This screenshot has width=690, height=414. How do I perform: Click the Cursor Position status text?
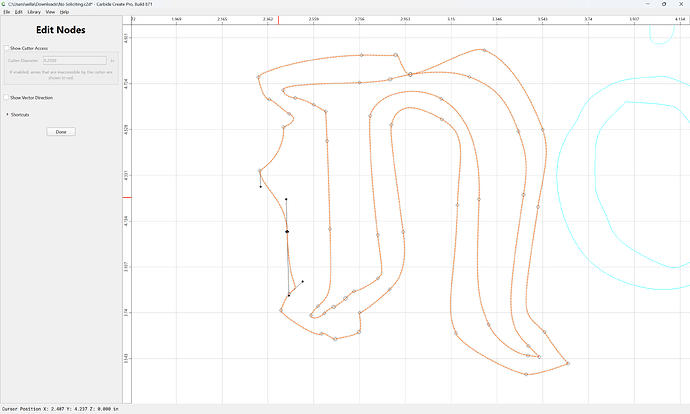click(x=60, y=409)
